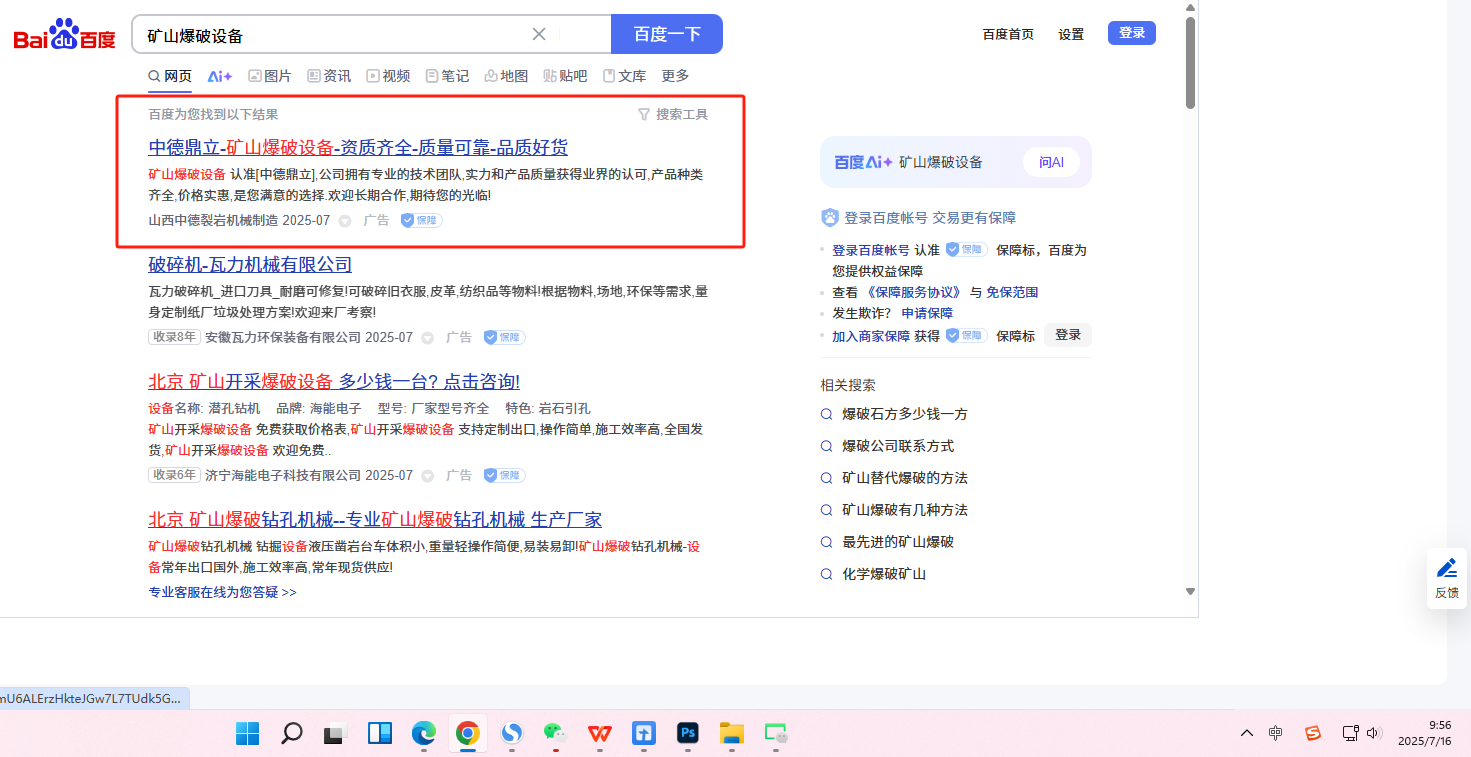Select related search 矿山爆破有几种方法

point(904,510)
